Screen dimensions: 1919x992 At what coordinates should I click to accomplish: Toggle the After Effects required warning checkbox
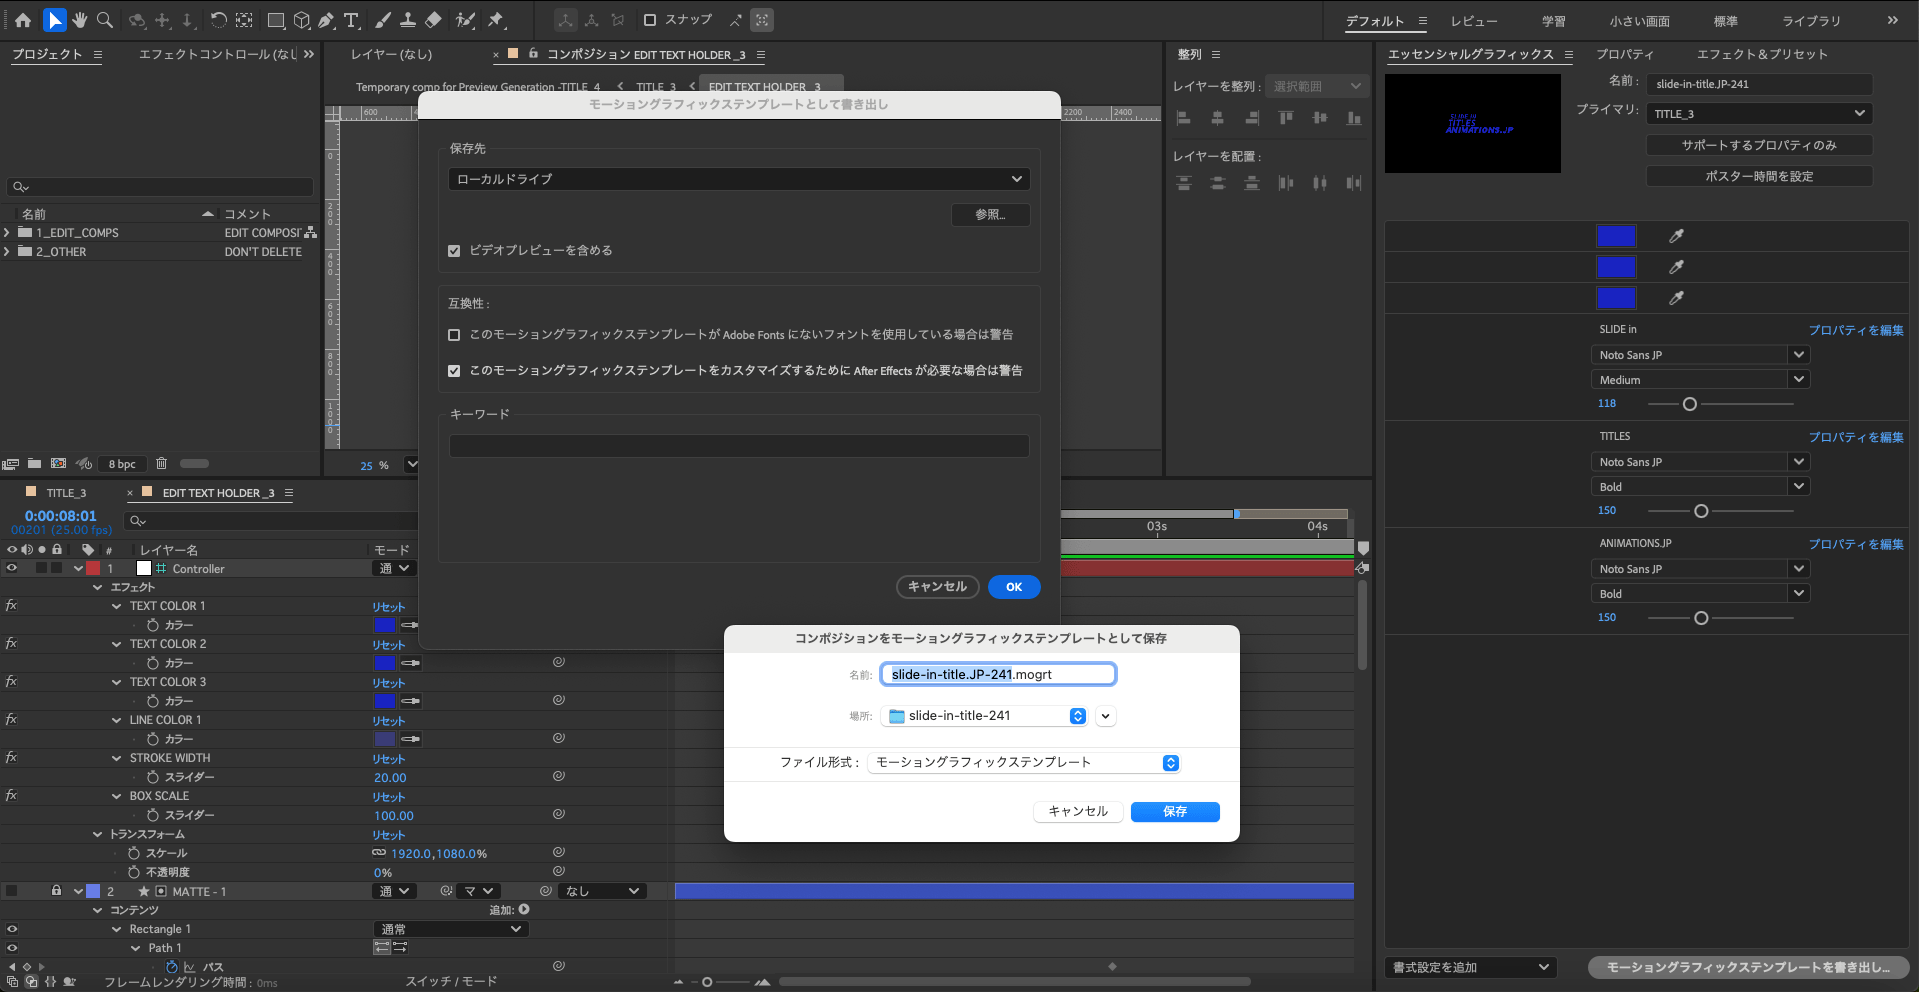[x=454, y=371]
